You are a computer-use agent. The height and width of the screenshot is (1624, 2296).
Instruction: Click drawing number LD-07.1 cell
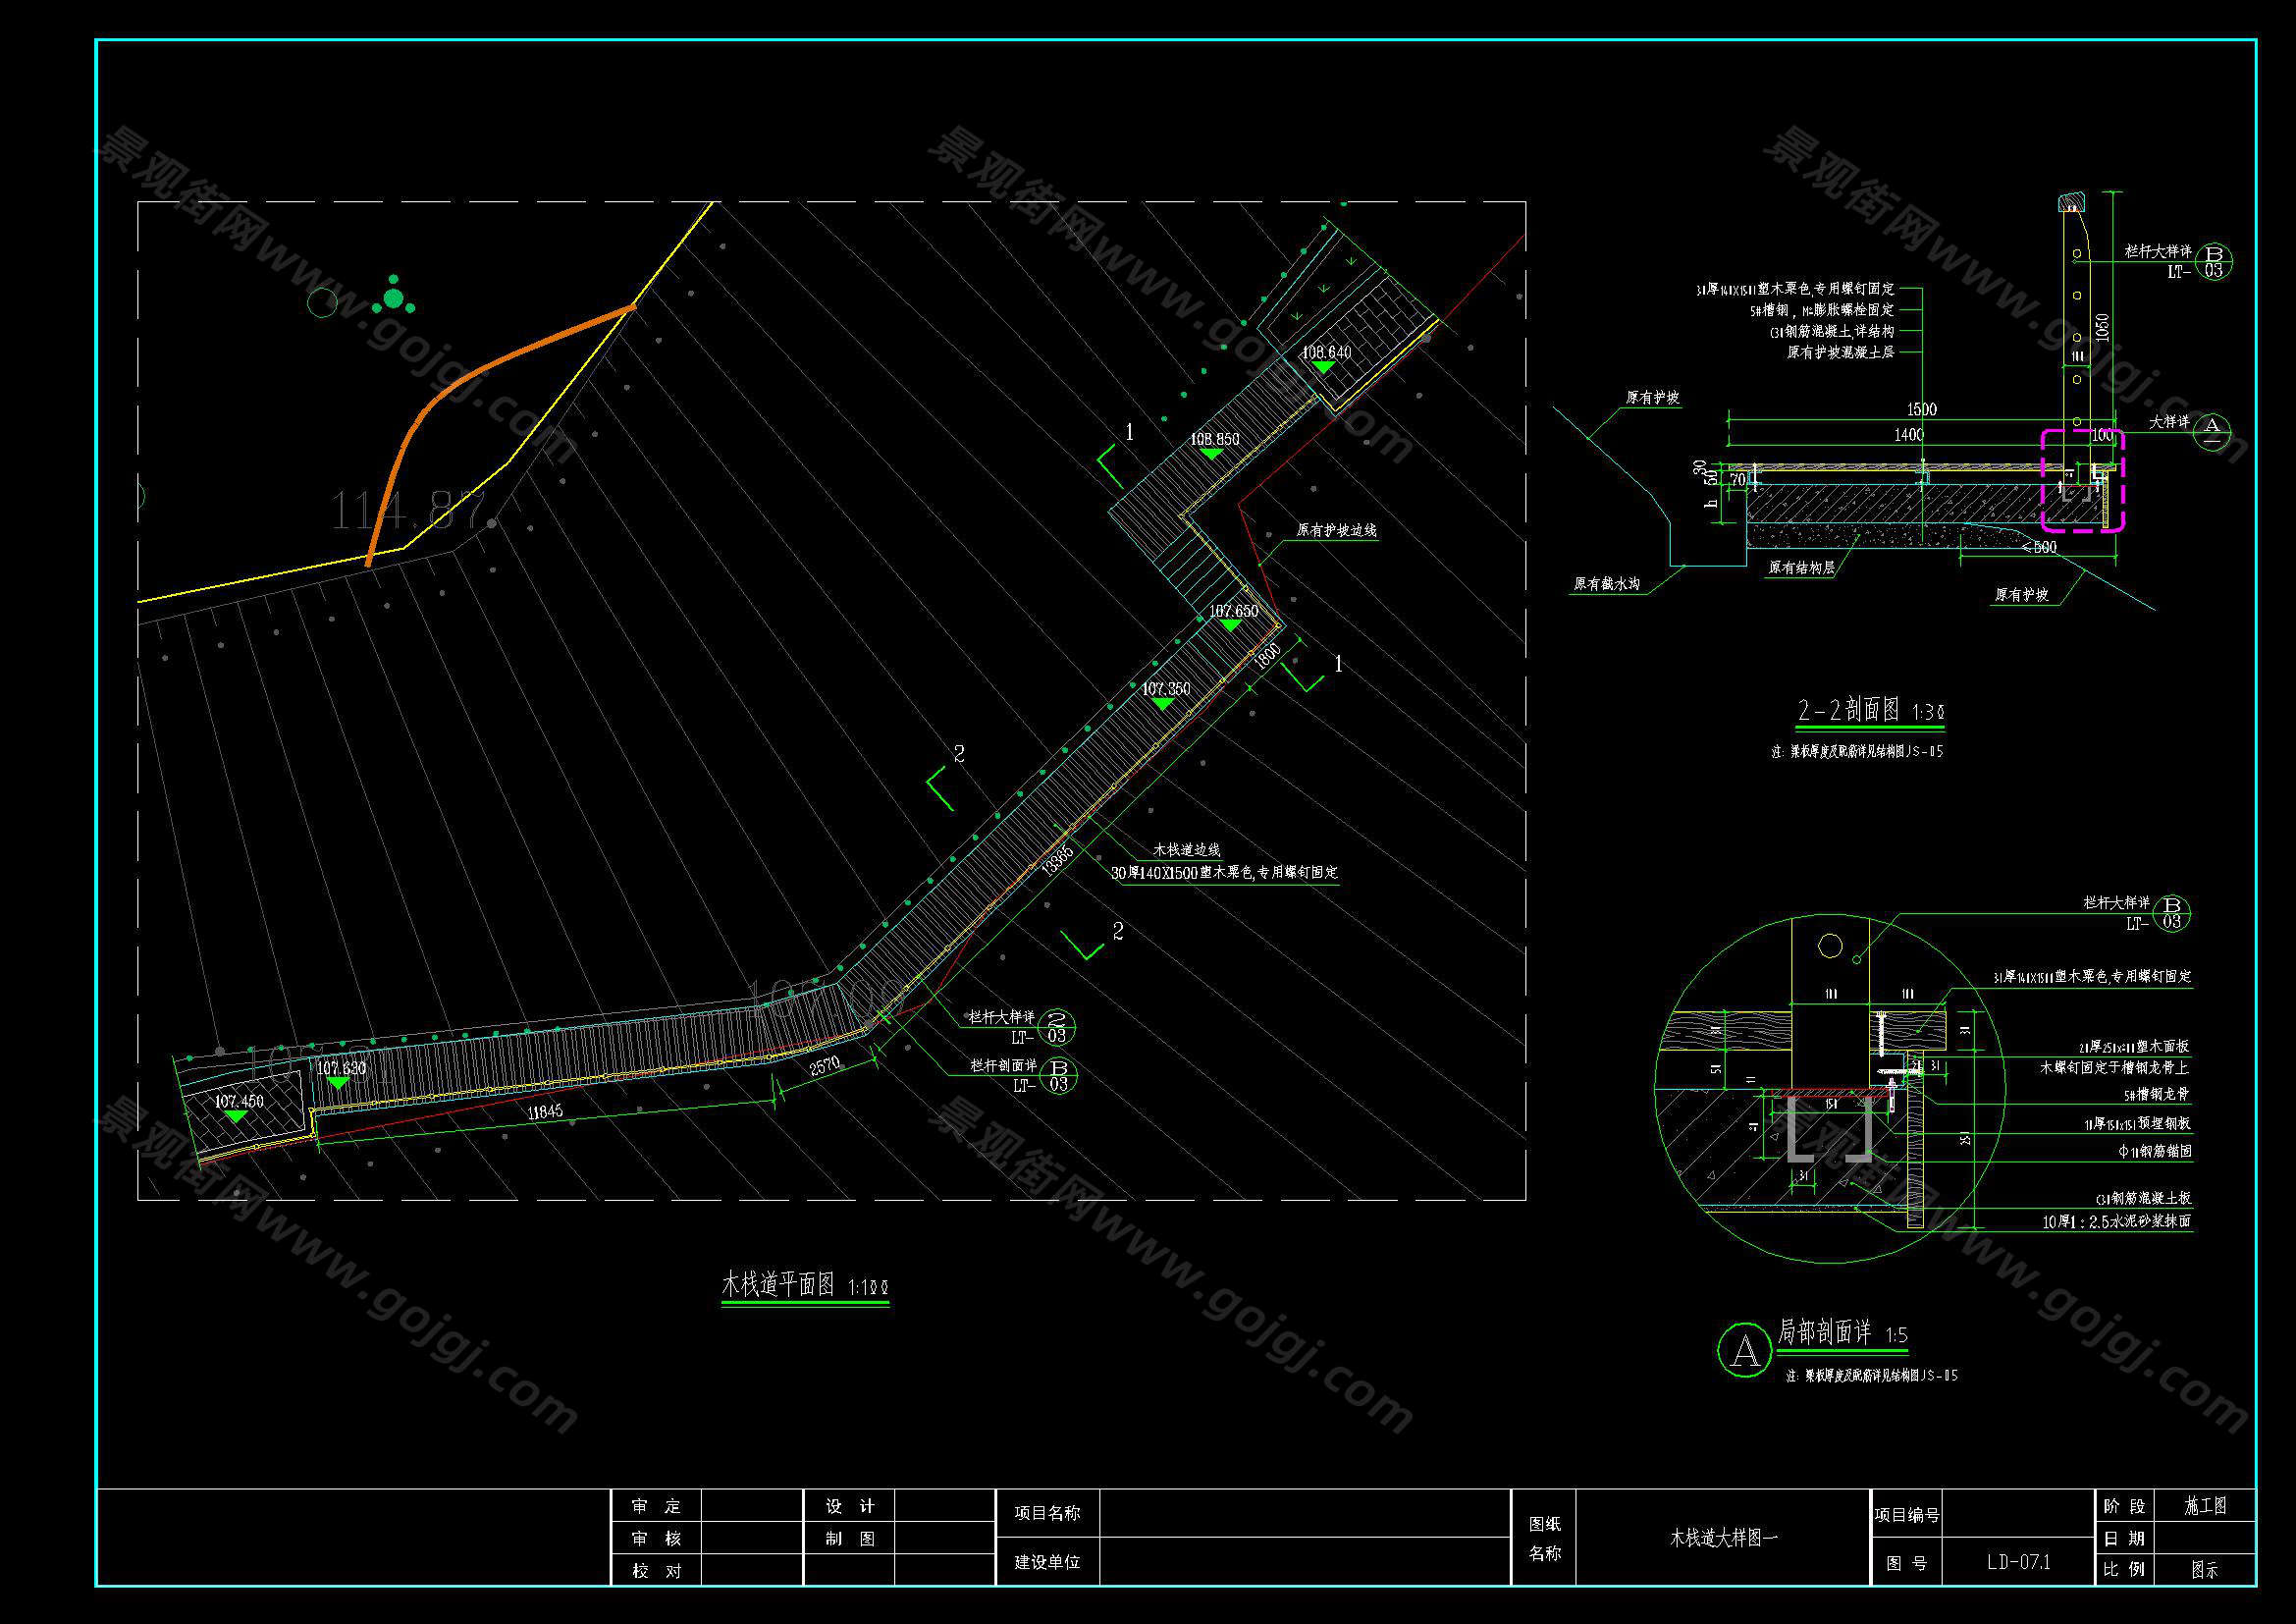click(x=2018, y=1562)
